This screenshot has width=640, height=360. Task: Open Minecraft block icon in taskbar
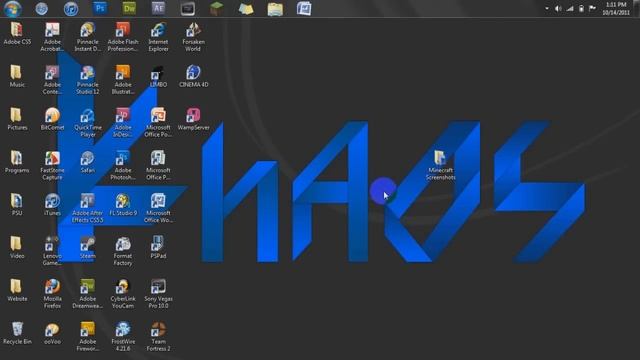[217, 9]
